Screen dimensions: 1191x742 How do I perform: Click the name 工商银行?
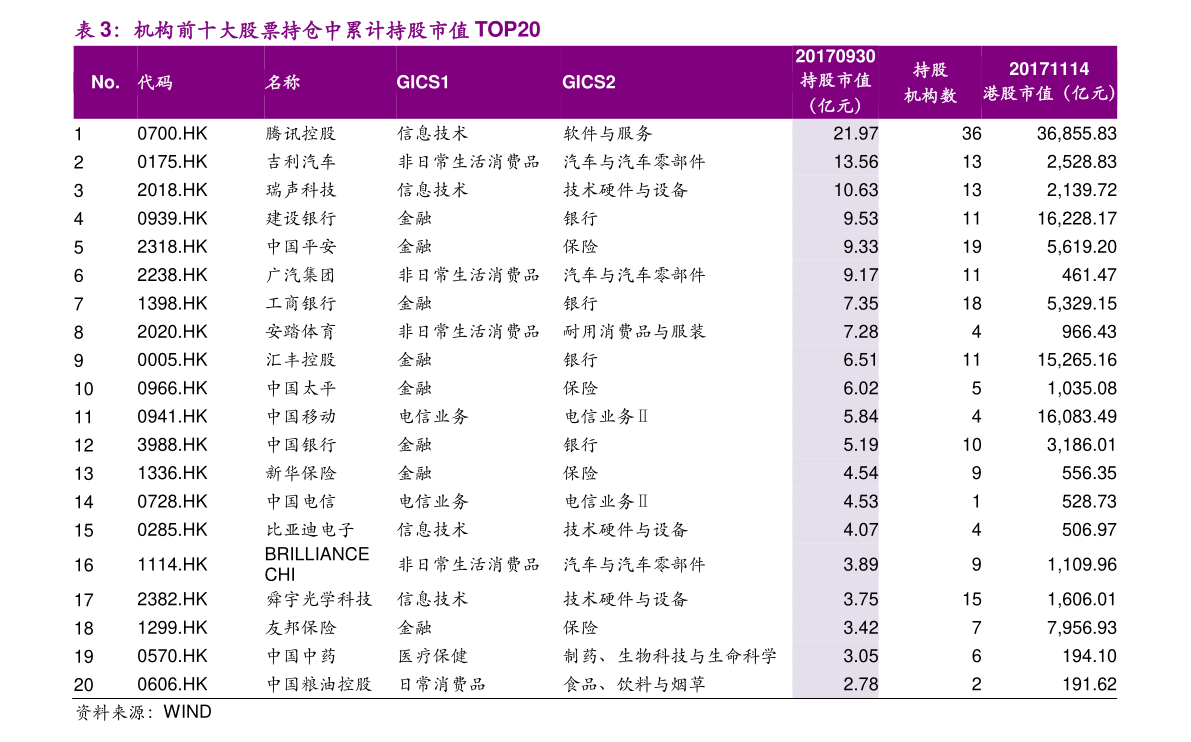tap(301, 304)
